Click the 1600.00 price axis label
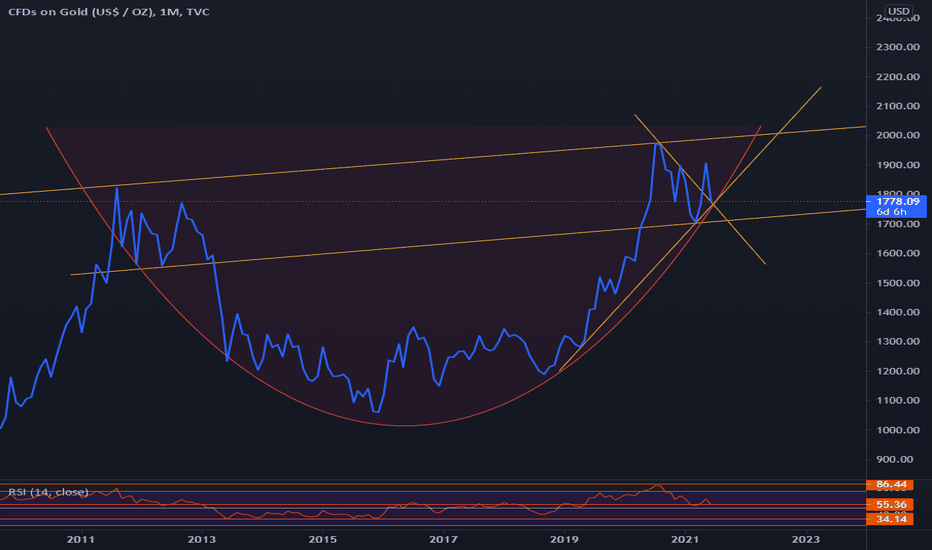Viewport: 932px width, 550px height. tap(898, 253)
